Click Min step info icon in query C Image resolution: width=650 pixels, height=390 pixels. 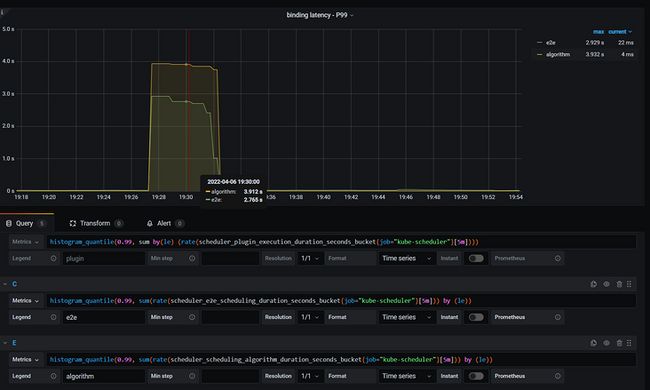[x=192, y=317]
